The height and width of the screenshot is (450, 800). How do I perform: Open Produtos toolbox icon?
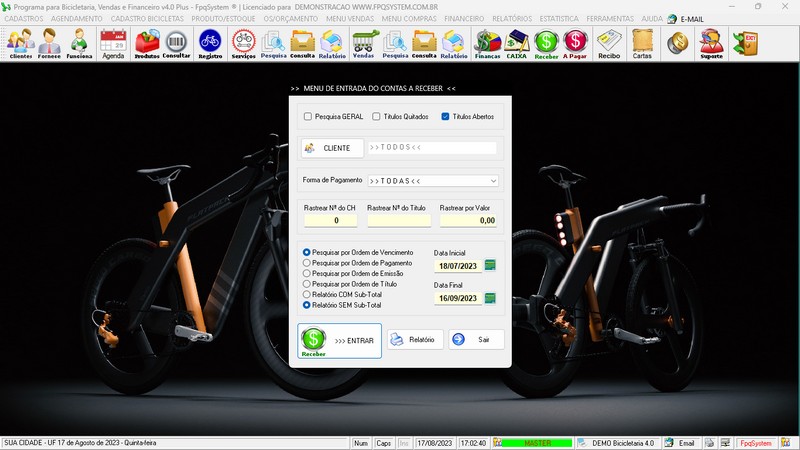click(x=147, y=43)
